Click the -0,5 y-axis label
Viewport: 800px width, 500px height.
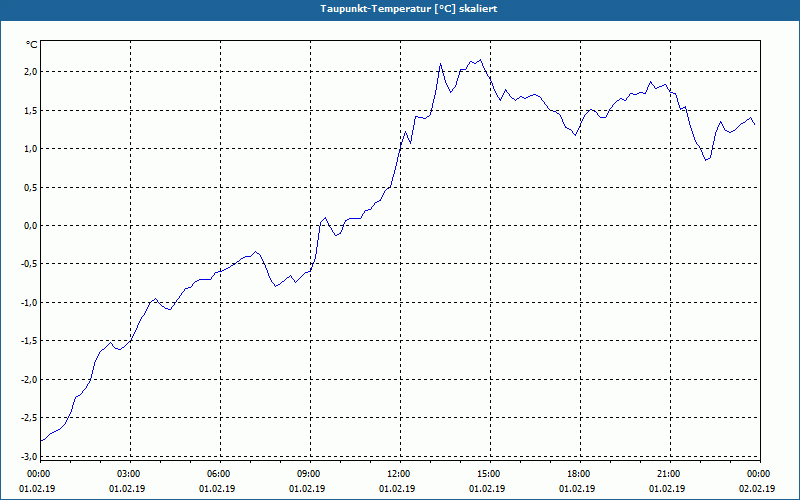pyautogui.click(x=29, y=264)
